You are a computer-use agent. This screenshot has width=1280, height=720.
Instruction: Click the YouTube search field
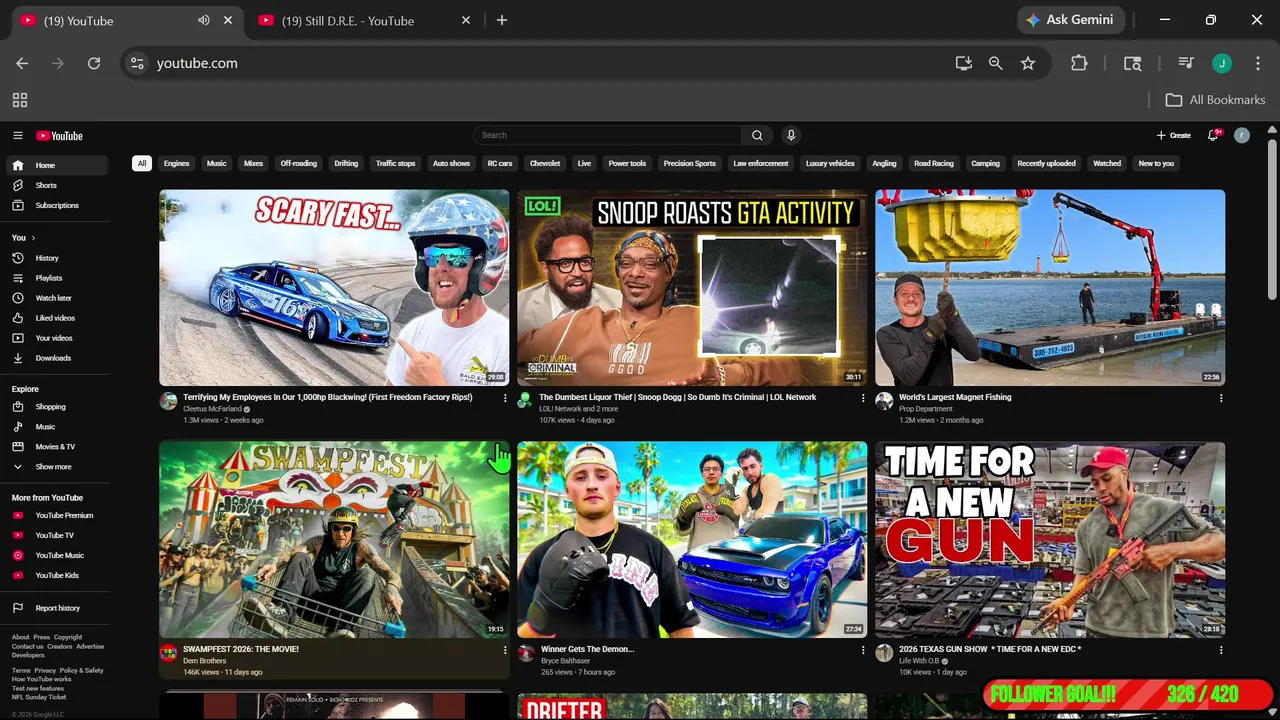tap(608, 135)
